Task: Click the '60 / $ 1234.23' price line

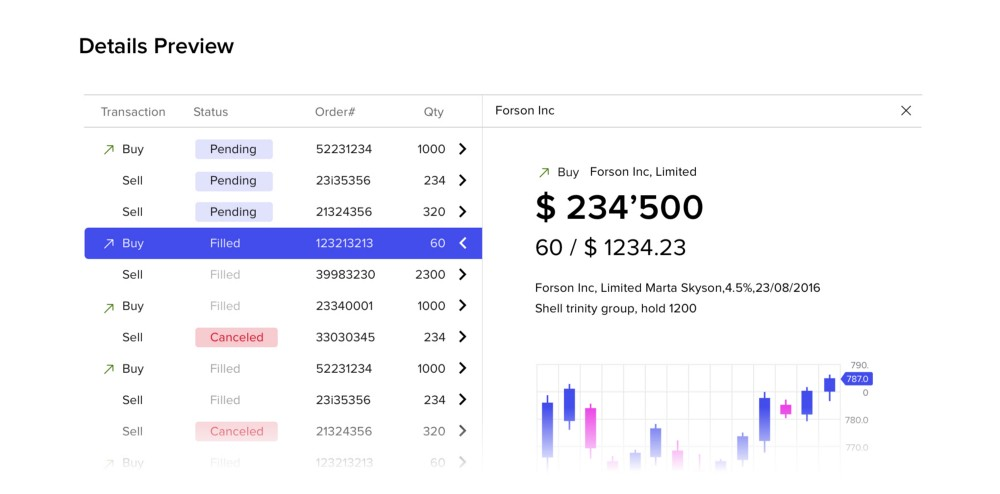Action: point(610,247)
